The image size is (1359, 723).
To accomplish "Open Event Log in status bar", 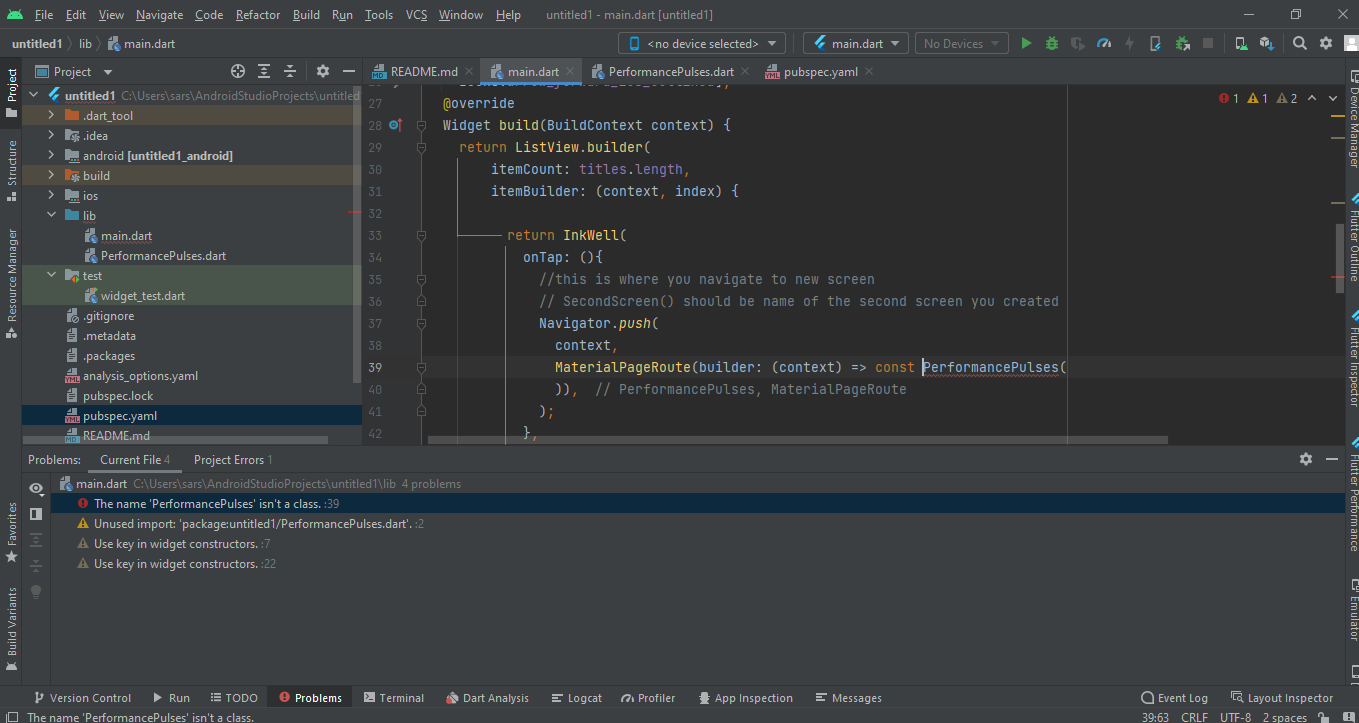I will click(1174, 698).
